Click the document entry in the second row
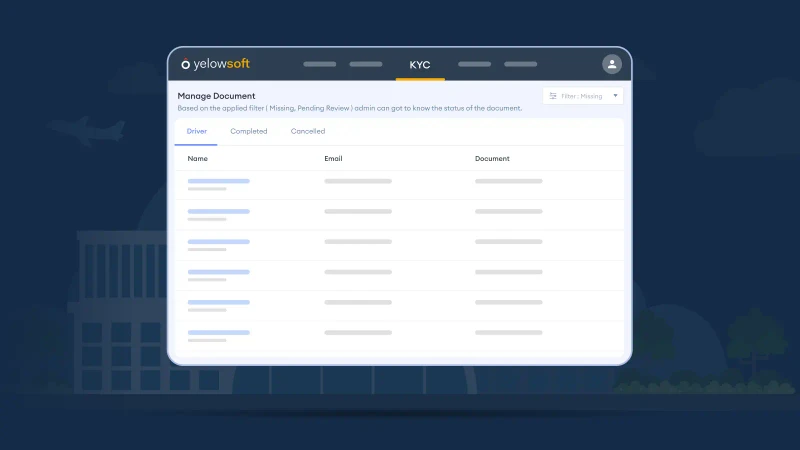 point(508,211)
